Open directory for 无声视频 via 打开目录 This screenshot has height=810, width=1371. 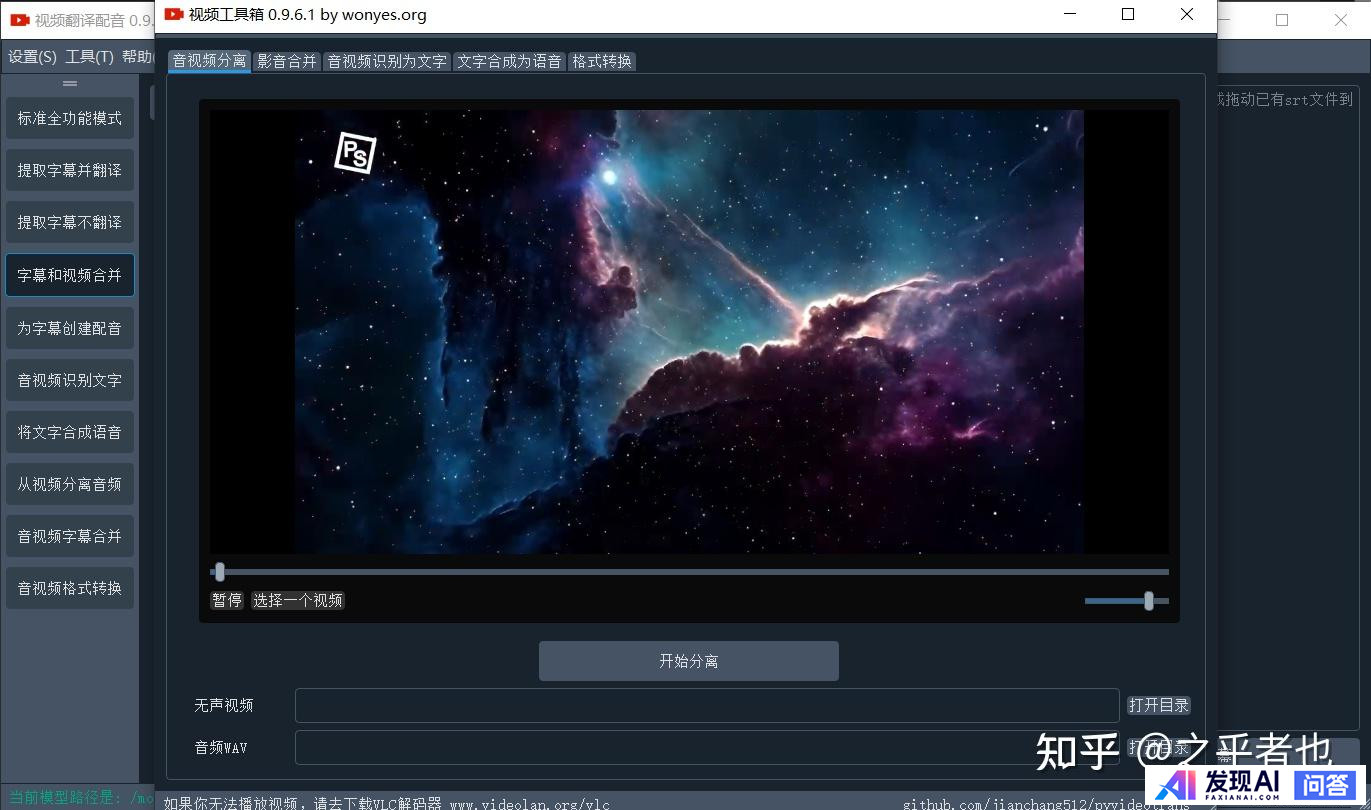point(1158,705)
